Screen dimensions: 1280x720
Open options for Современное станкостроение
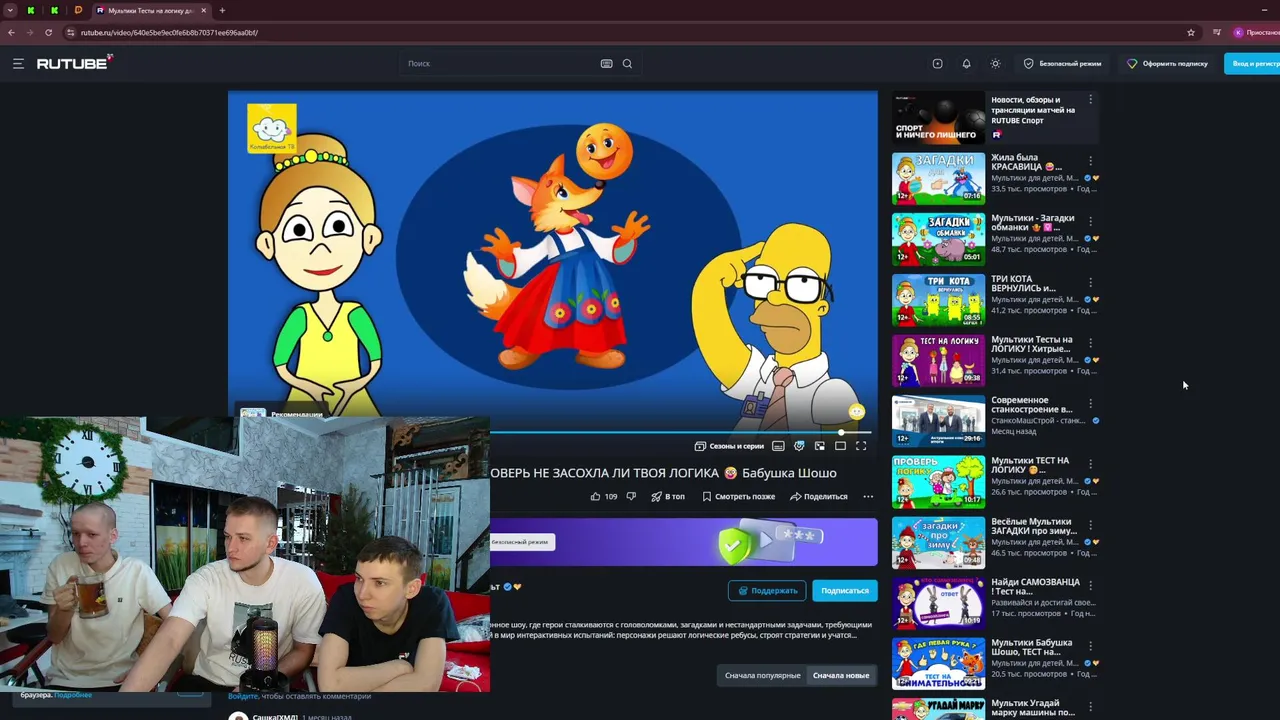(1090, 404)
